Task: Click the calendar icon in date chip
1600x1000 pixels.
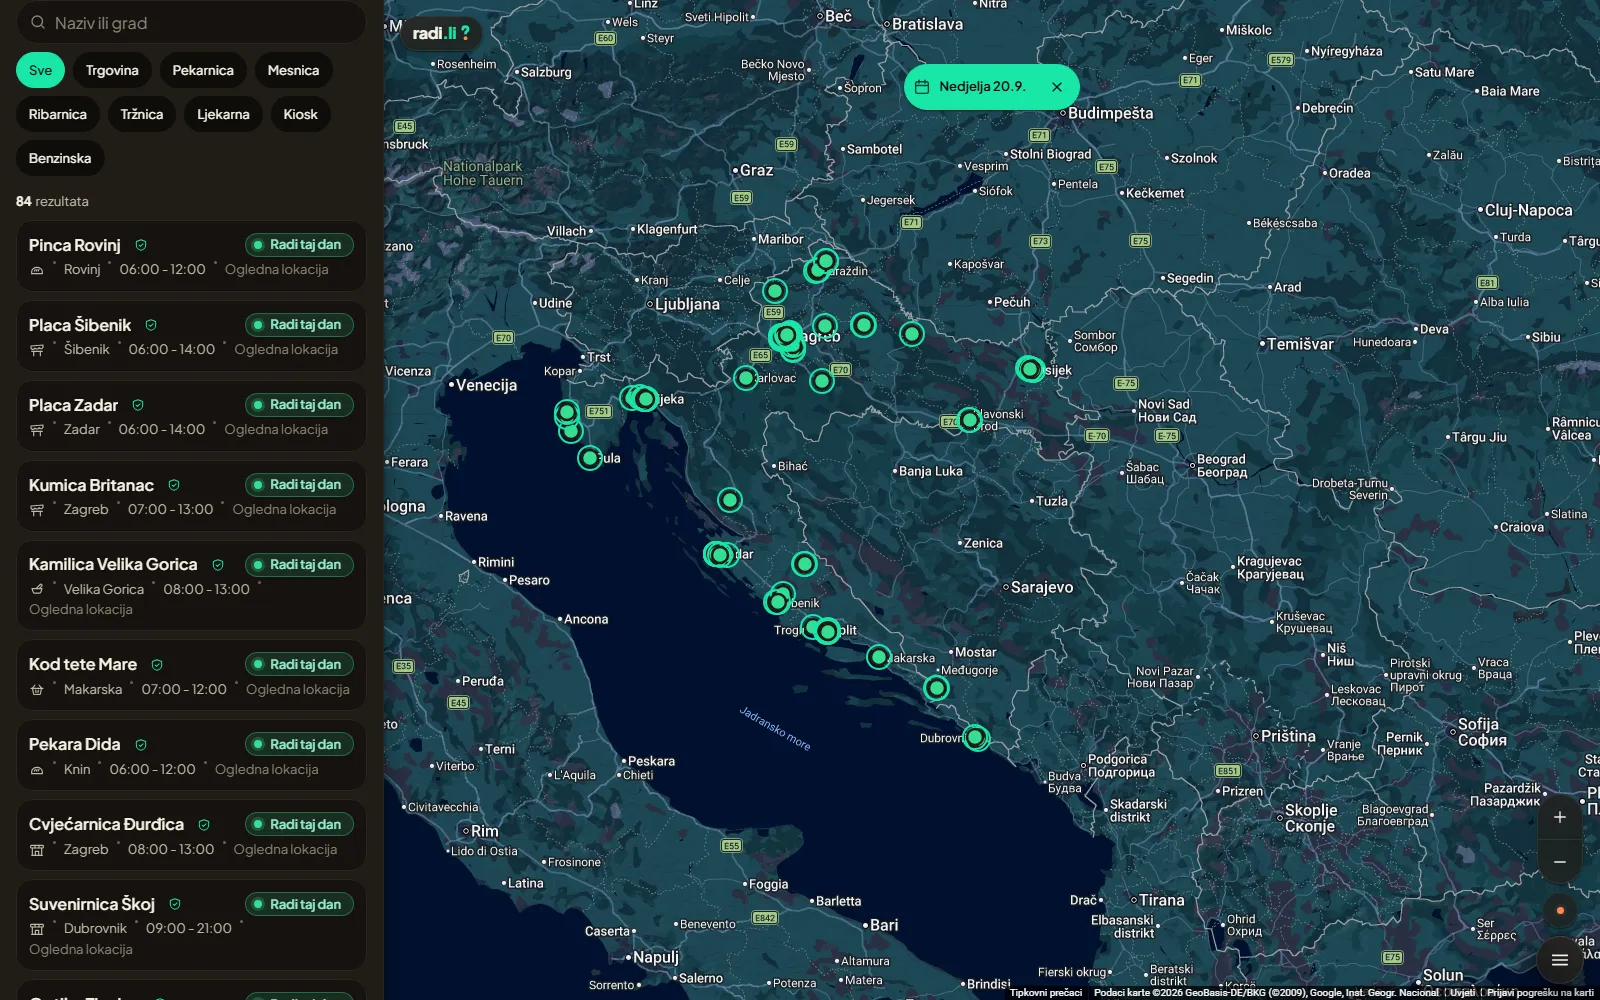Action: tap(922, 87)
